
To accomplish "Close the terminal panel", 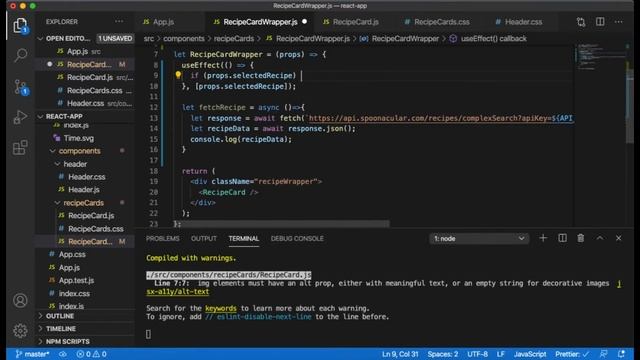I will [x=618, y=238].
